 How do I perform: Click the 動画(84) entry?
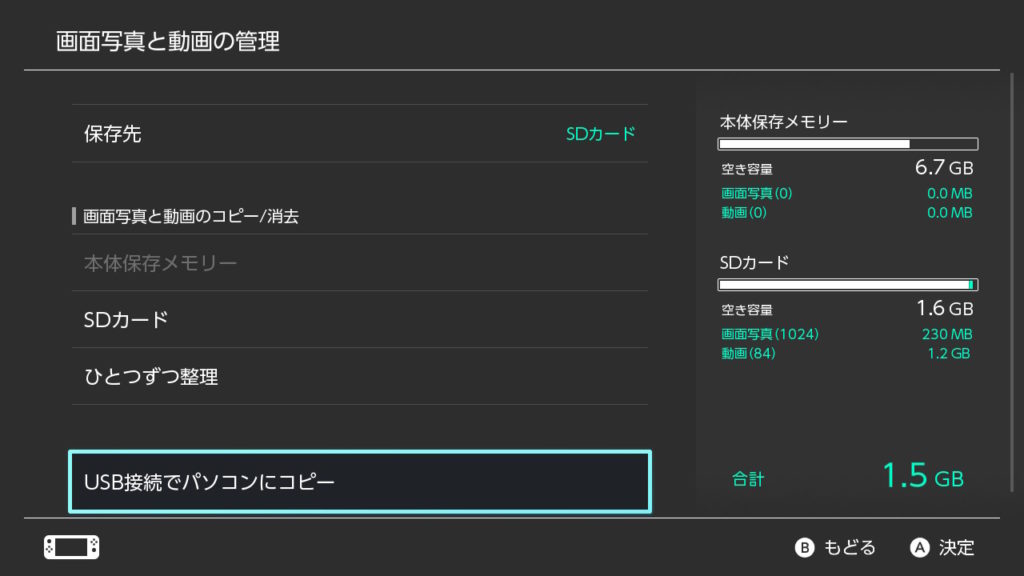tap(748, 353)
